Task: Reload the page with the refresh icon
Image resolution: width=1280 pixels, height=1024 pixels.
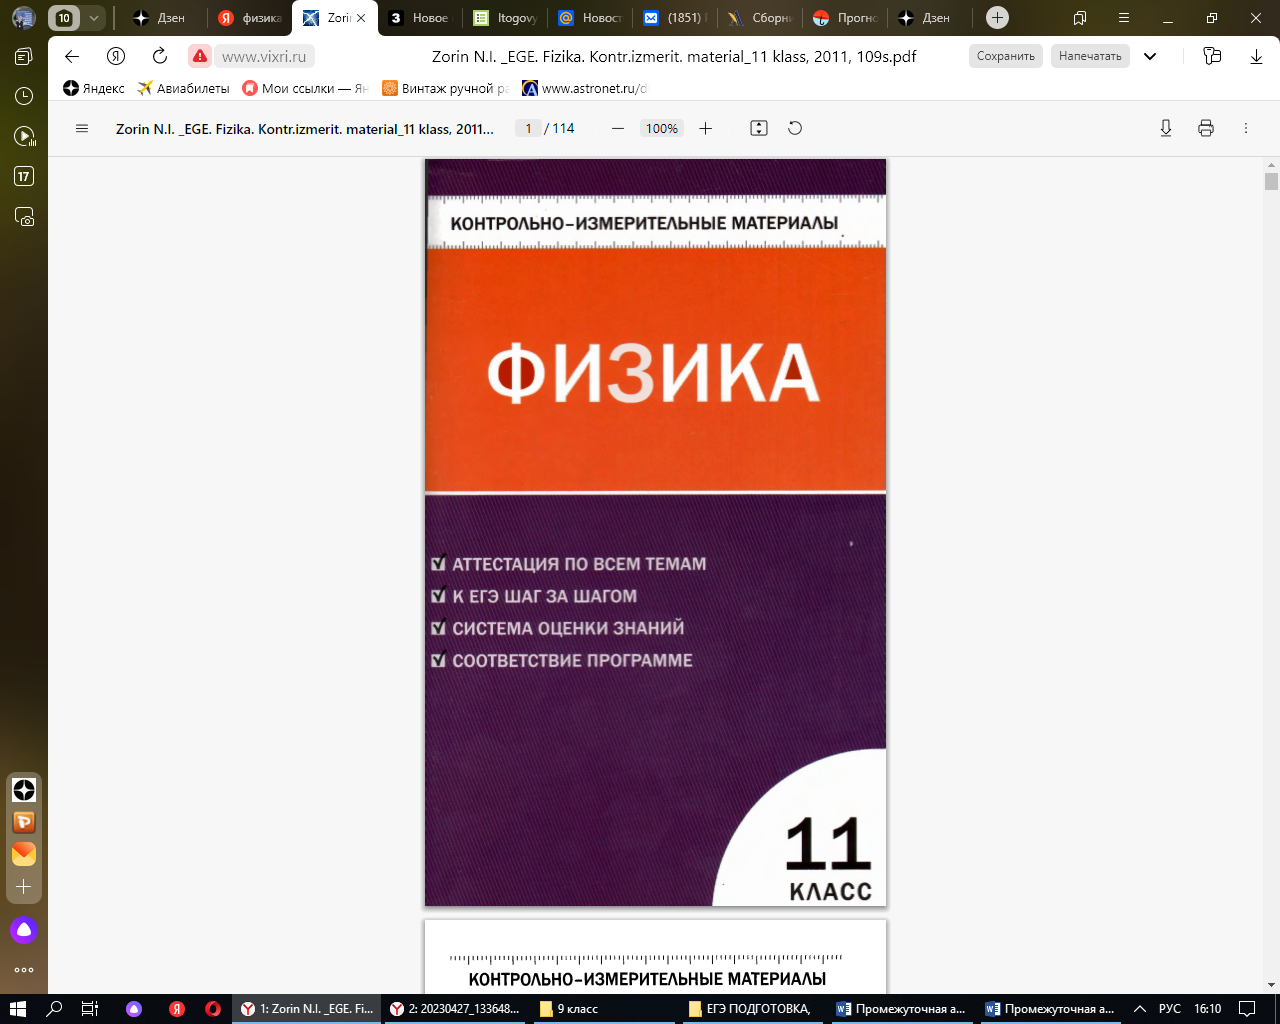Action: tap(160, 56)
